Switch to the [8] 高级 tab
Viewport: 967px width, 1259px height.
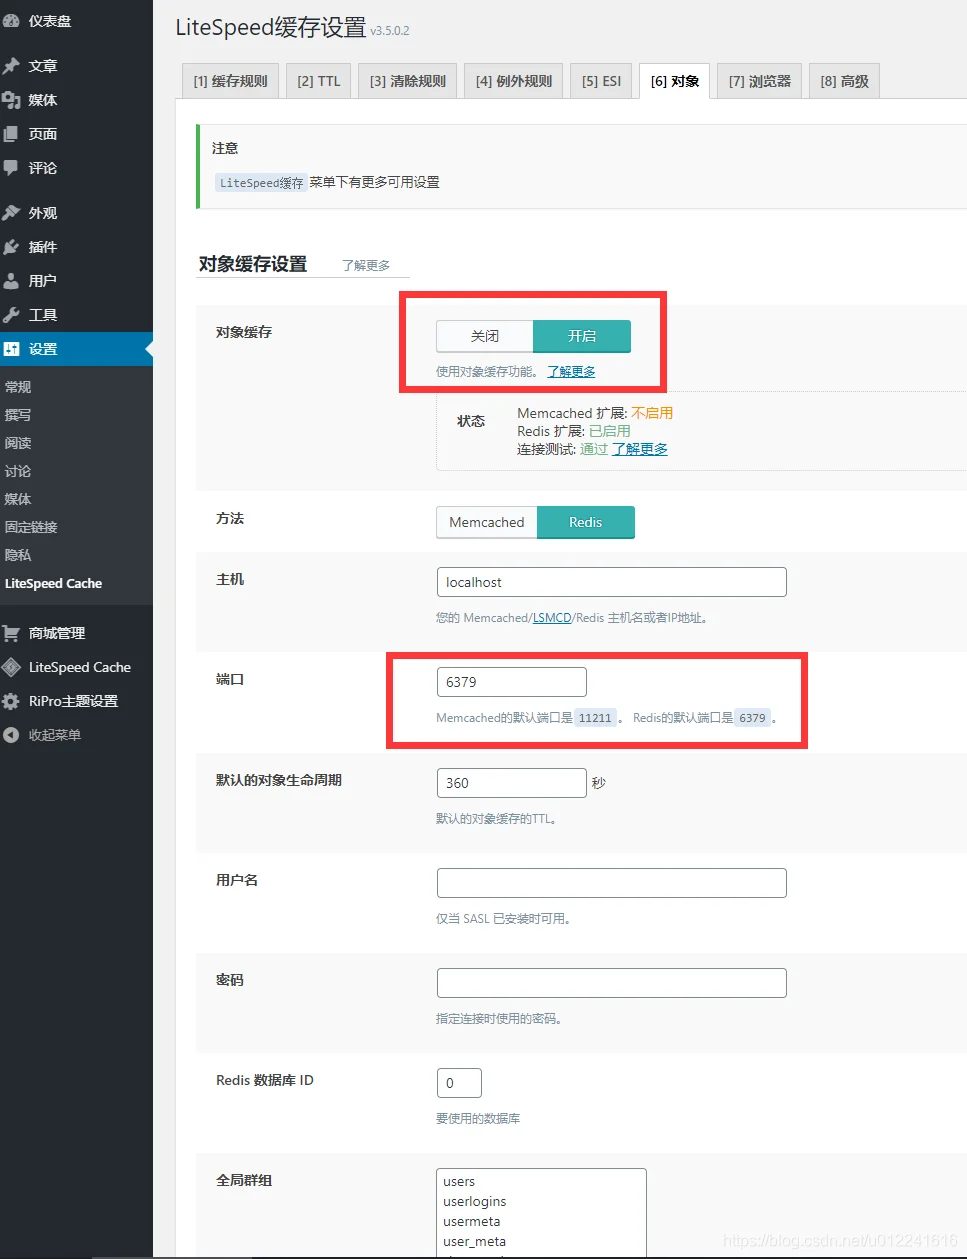[843, 81]
